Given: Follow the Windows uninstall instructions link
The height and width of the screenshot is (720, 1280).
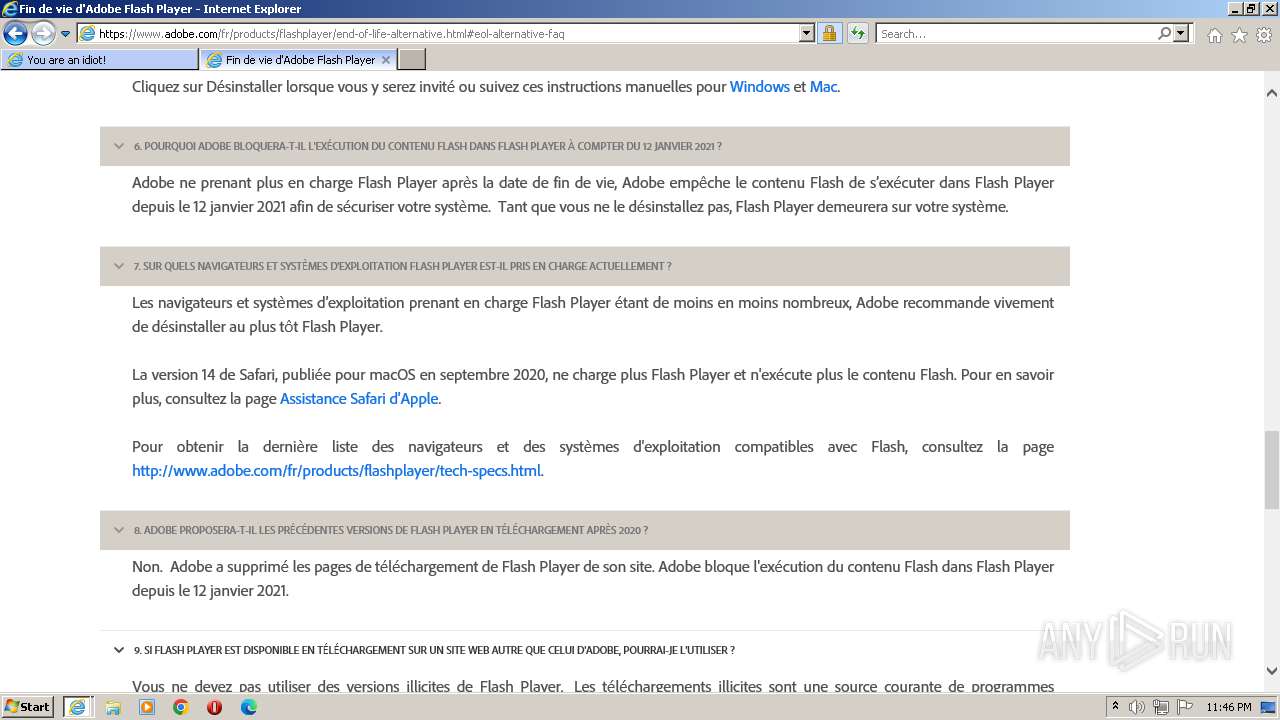Looking at the screenshot, I should pos(760,87).
